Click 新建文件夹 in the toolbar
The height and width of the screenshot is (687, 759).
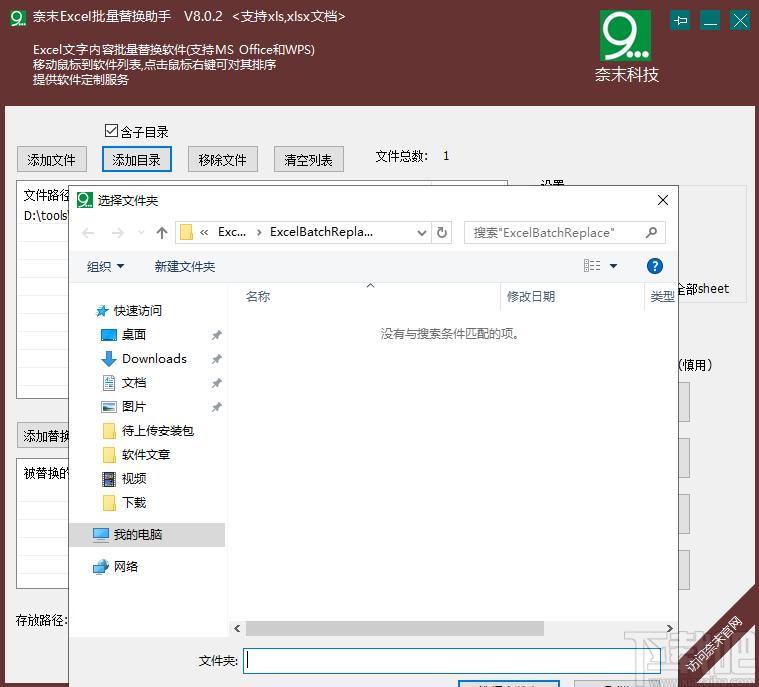click(184, 266)
